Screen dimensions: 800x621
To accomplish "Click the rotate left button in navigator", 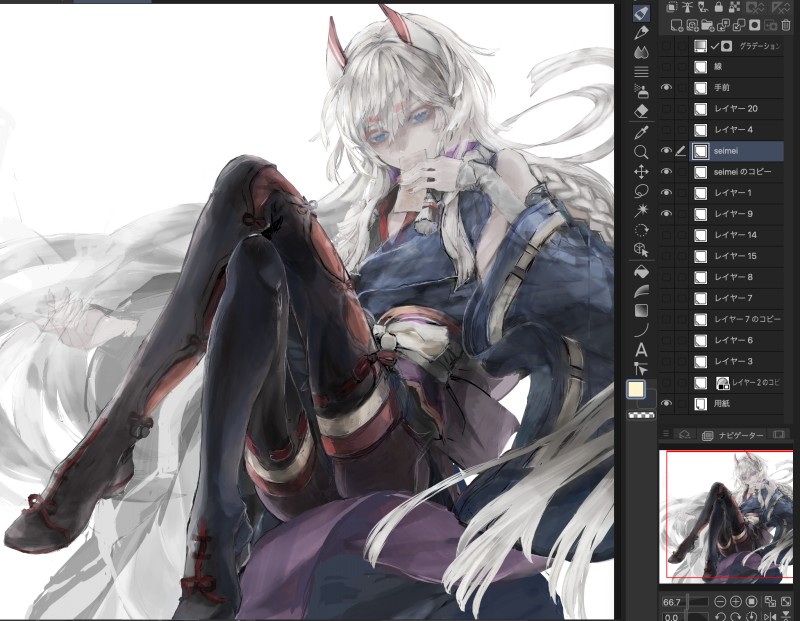I will (720, 617).
